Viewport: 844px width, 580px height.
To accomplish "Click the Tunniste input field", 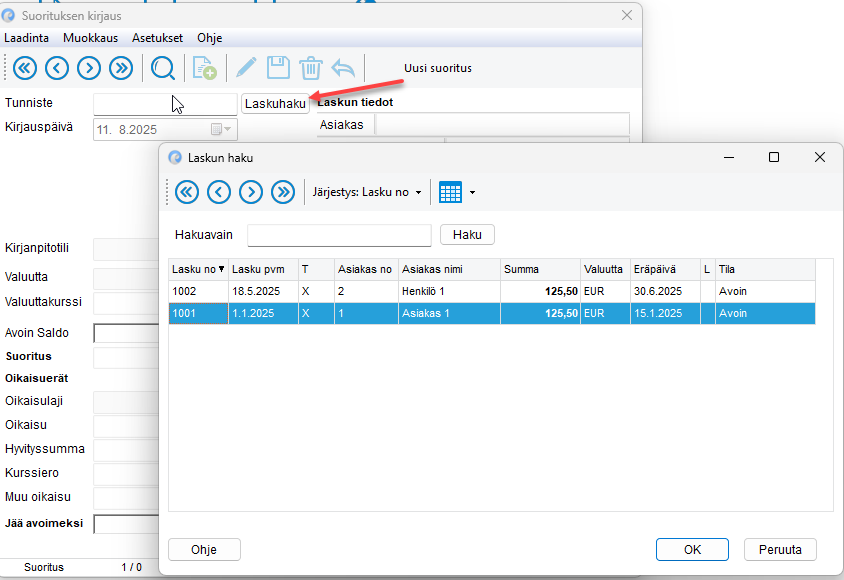I will tap(165, 104).
